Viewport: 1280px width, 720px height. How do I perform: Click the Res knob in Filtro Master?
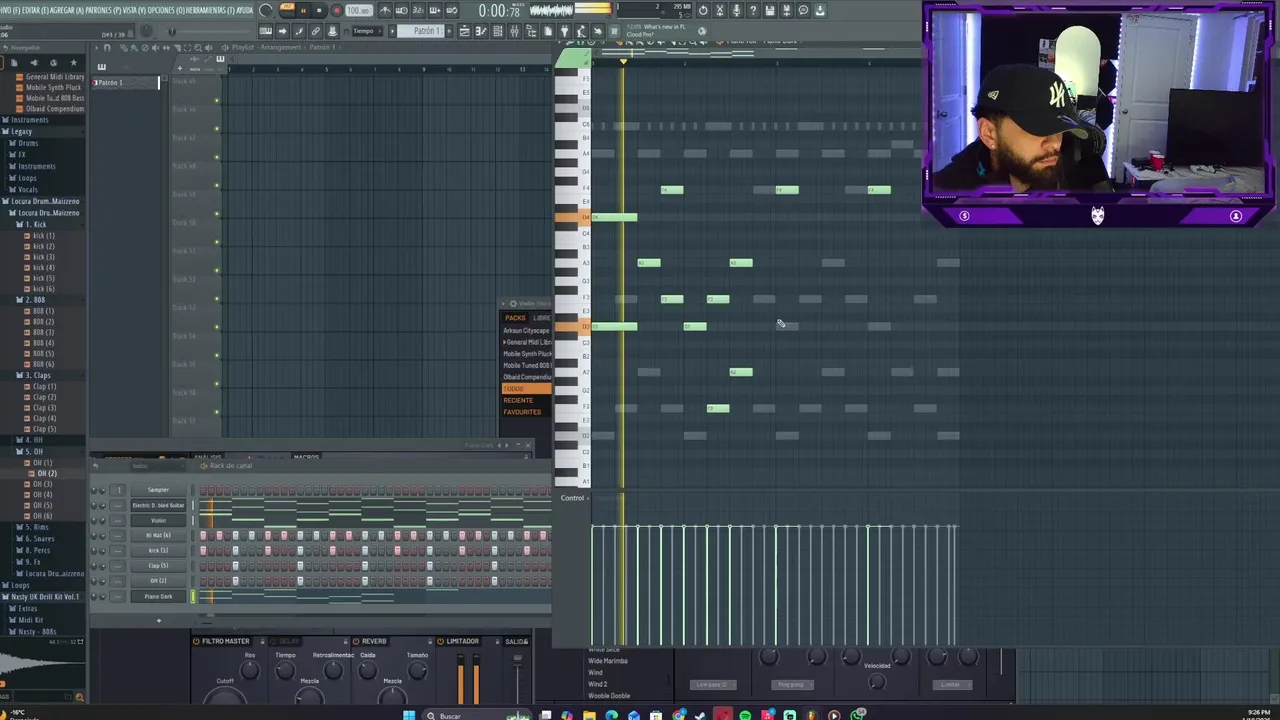tap(250, 672)
